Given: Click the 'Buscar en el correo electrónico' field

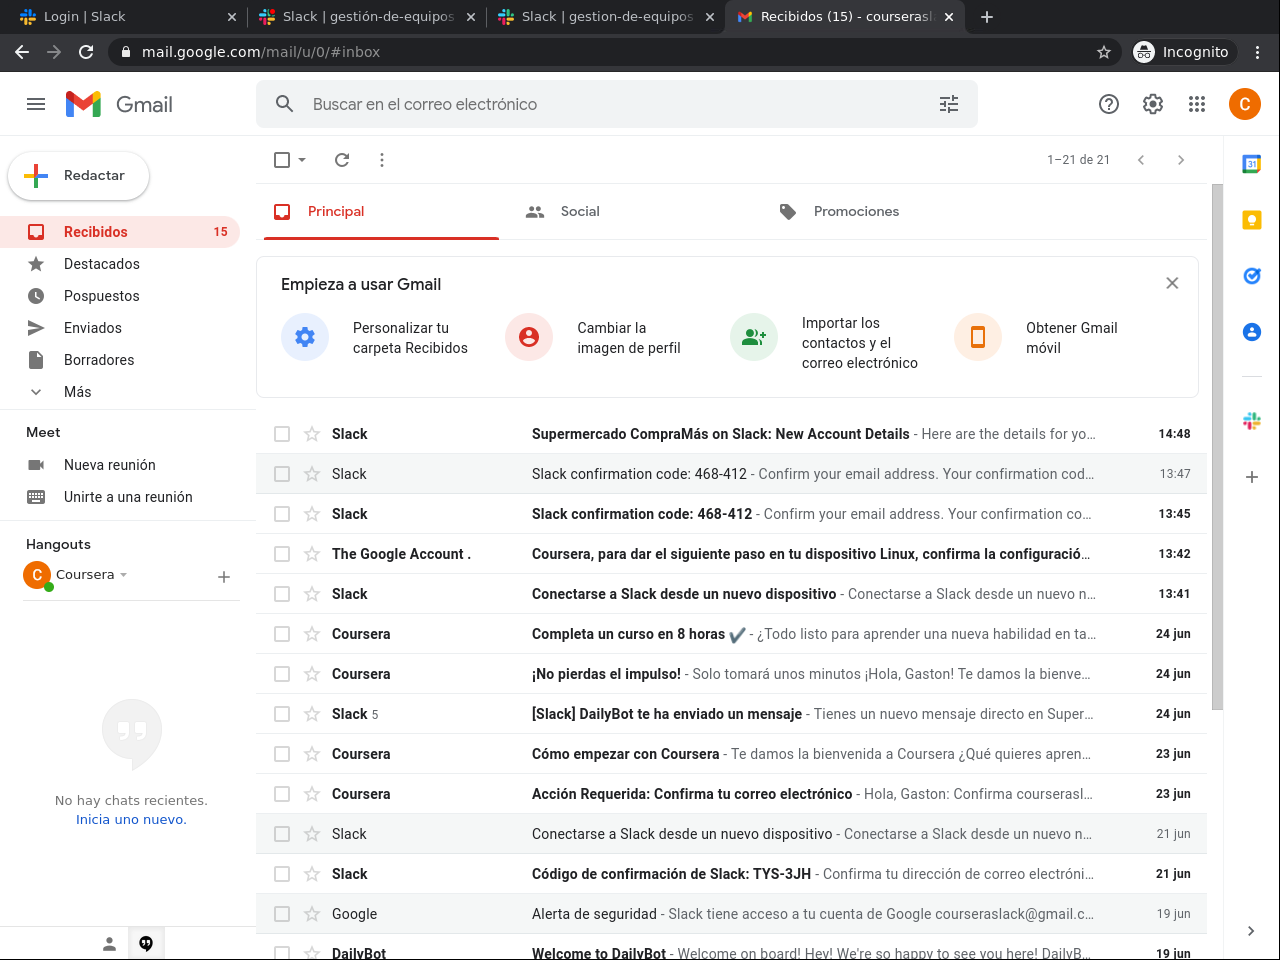Looking at the screenshot, I should pos(617,104).
